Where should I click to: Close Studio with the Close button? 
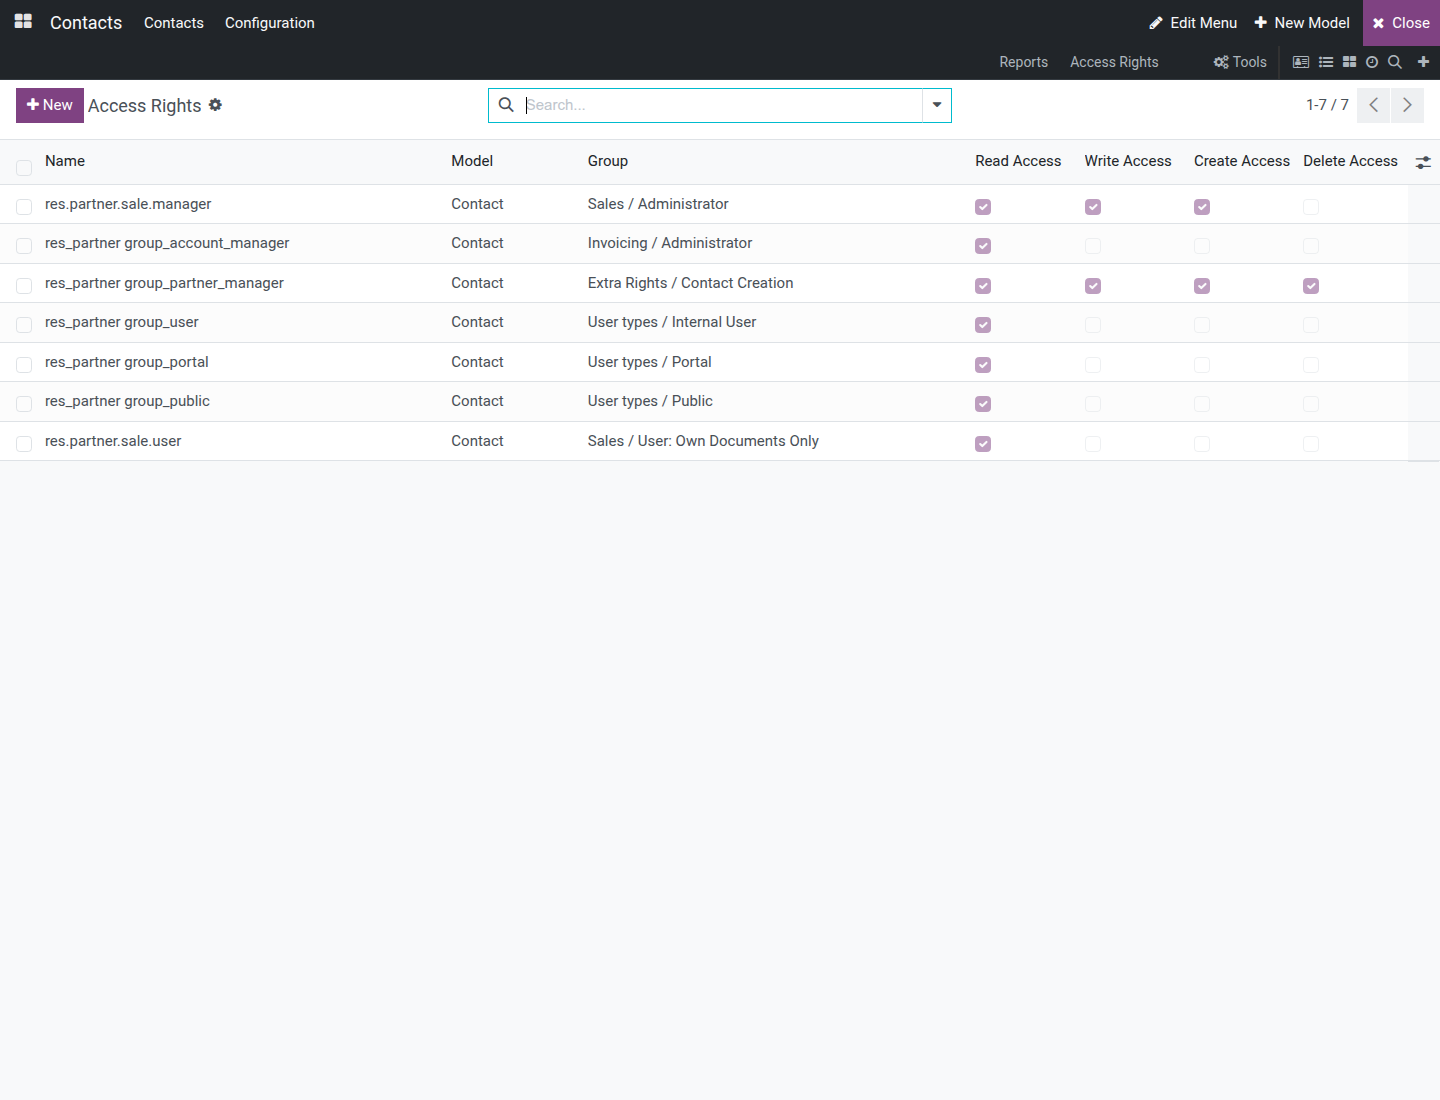1401,23
